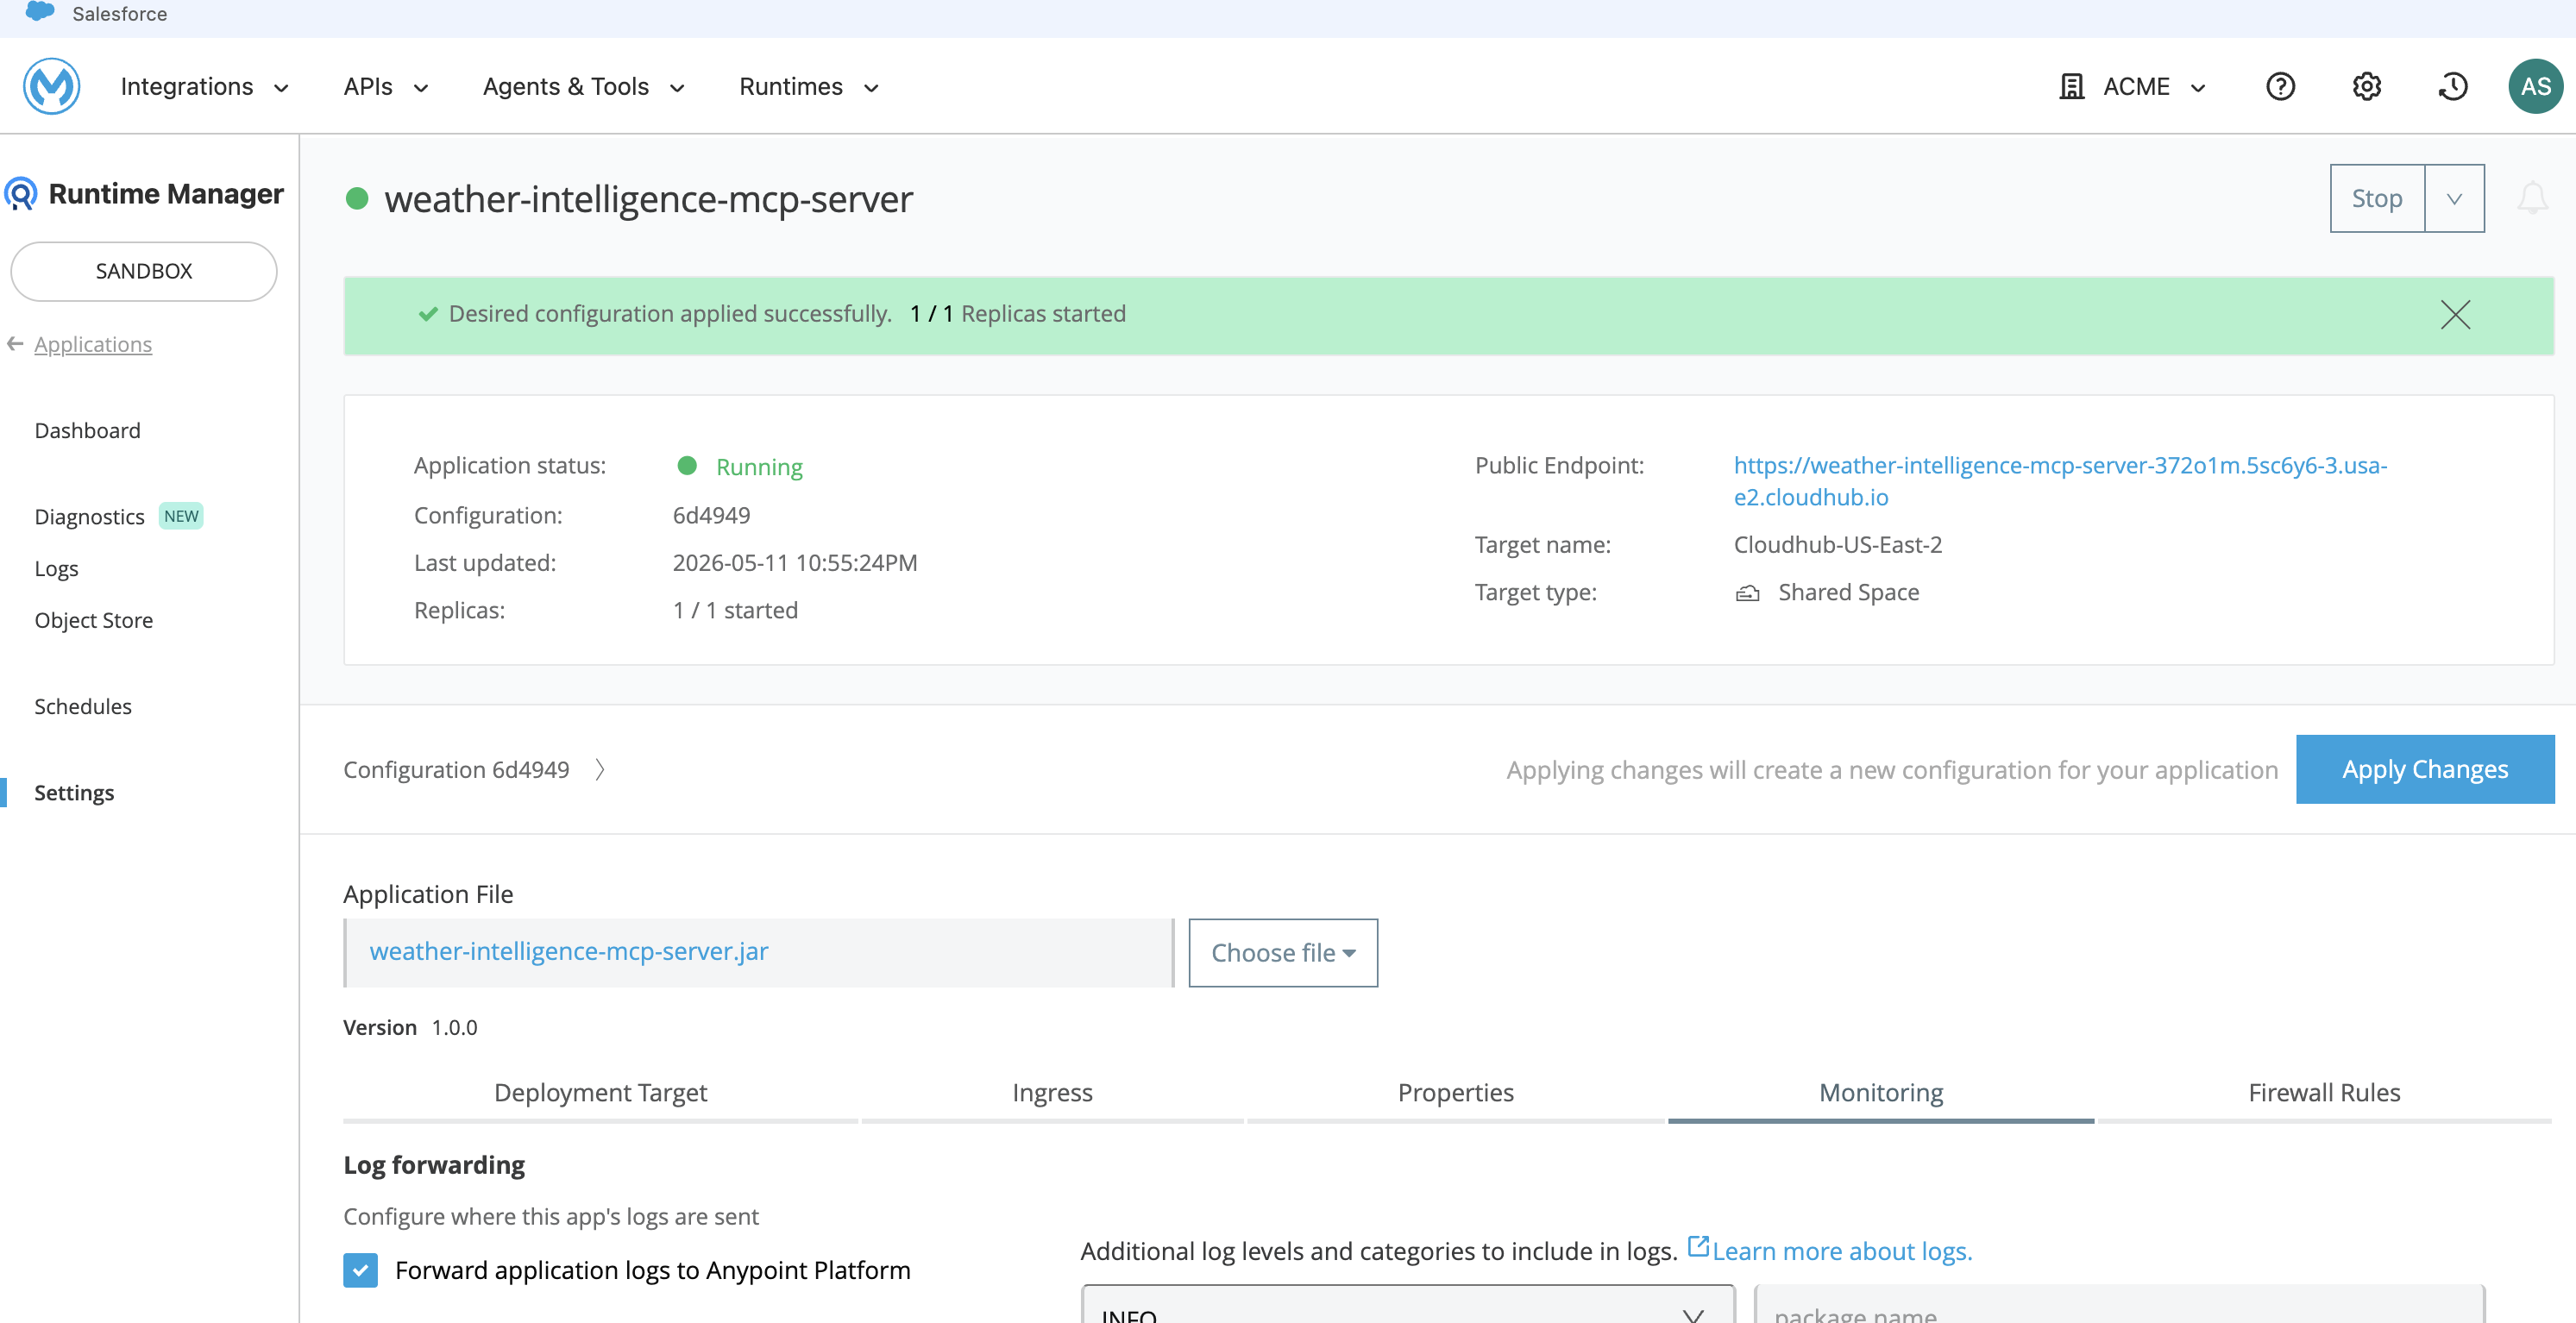Viewport: 2576px width, 1323px height.
Task: Click the Last updated timestamp 2026-05-11
Action: (x=795, y=563)
